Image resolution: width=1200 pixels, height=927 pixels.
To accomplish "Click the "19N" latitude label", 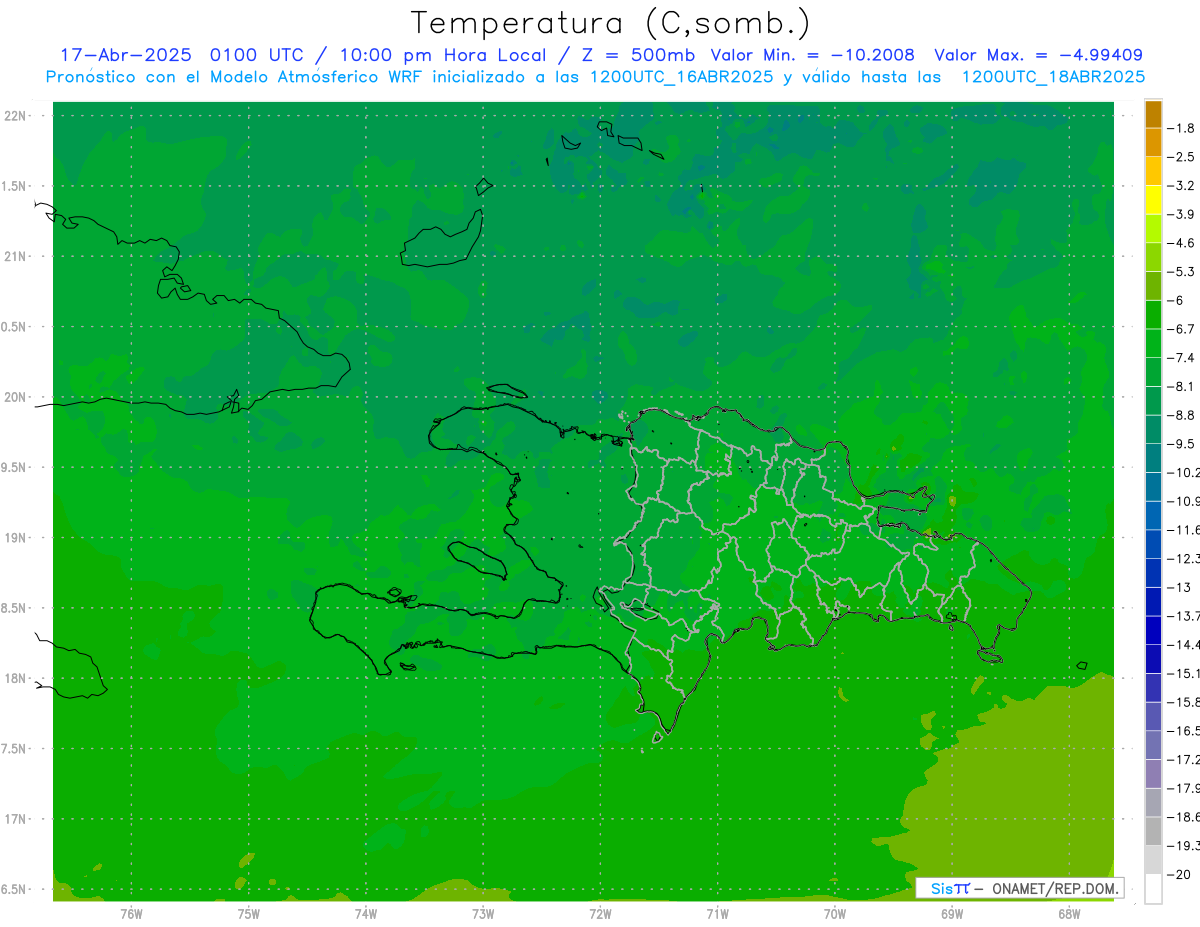I will (x=16, y=538).
